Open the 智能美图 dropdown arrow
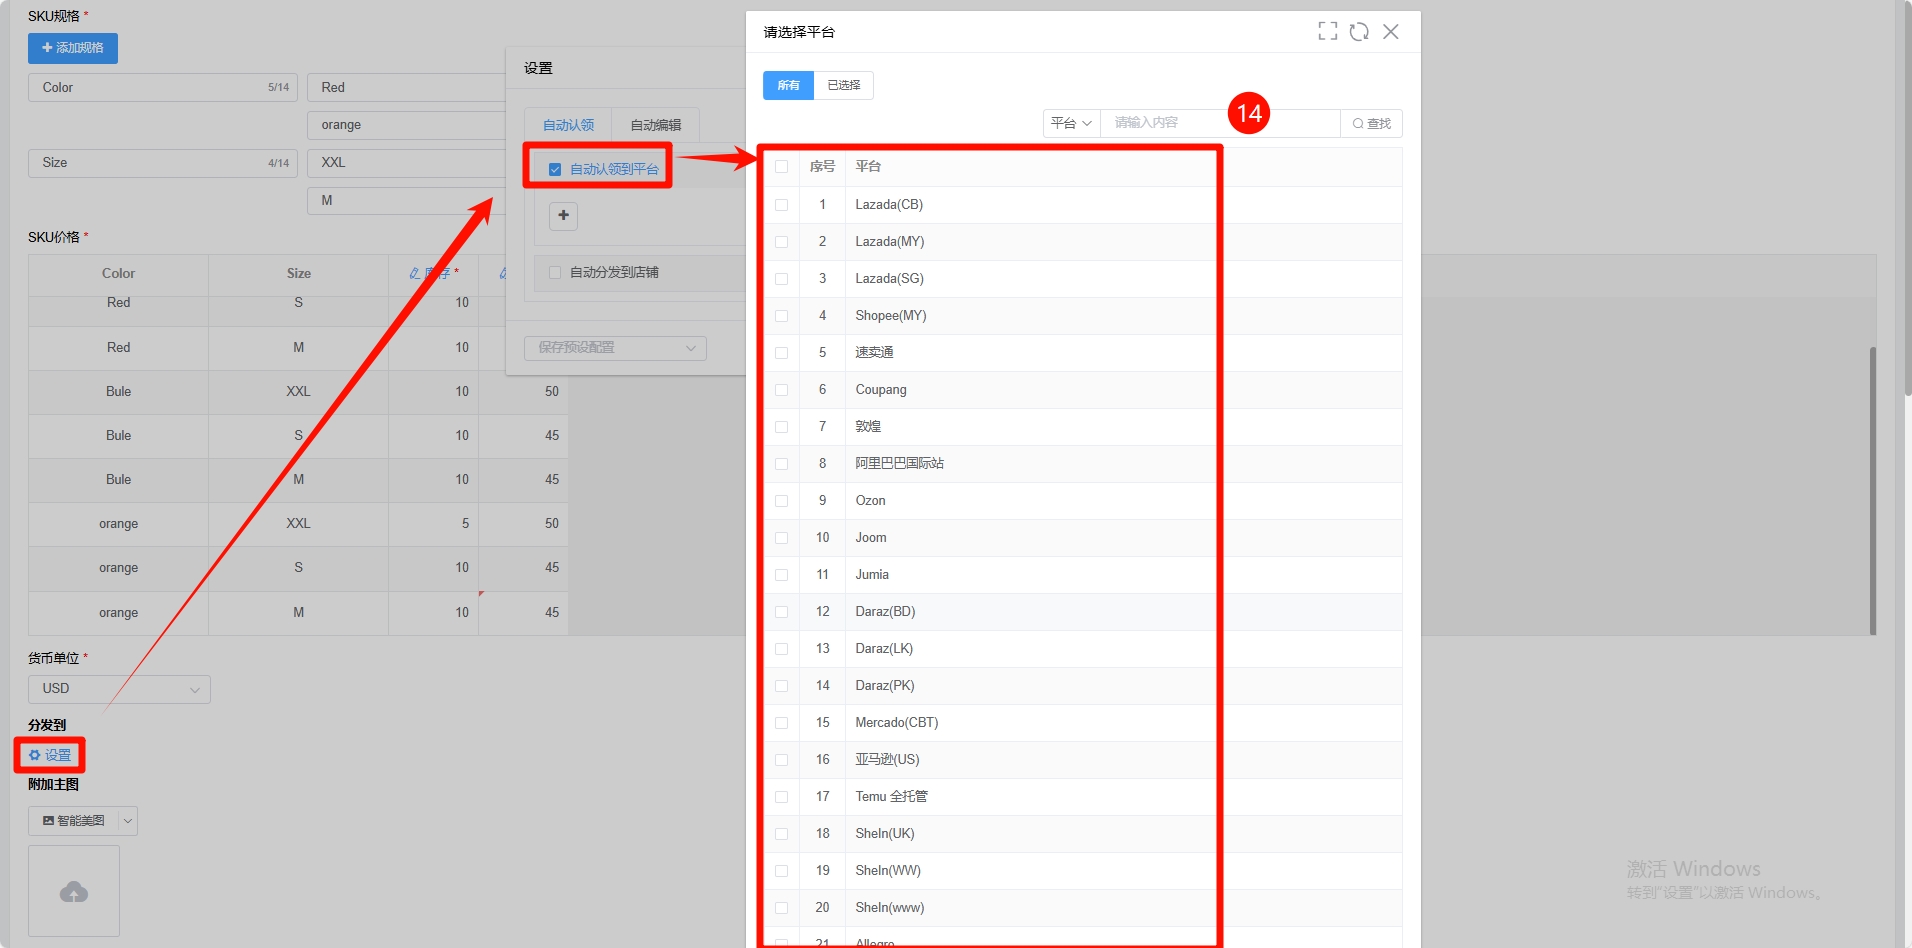Image resolution: width=1912 pixels, height=948 pixels. 128,821
